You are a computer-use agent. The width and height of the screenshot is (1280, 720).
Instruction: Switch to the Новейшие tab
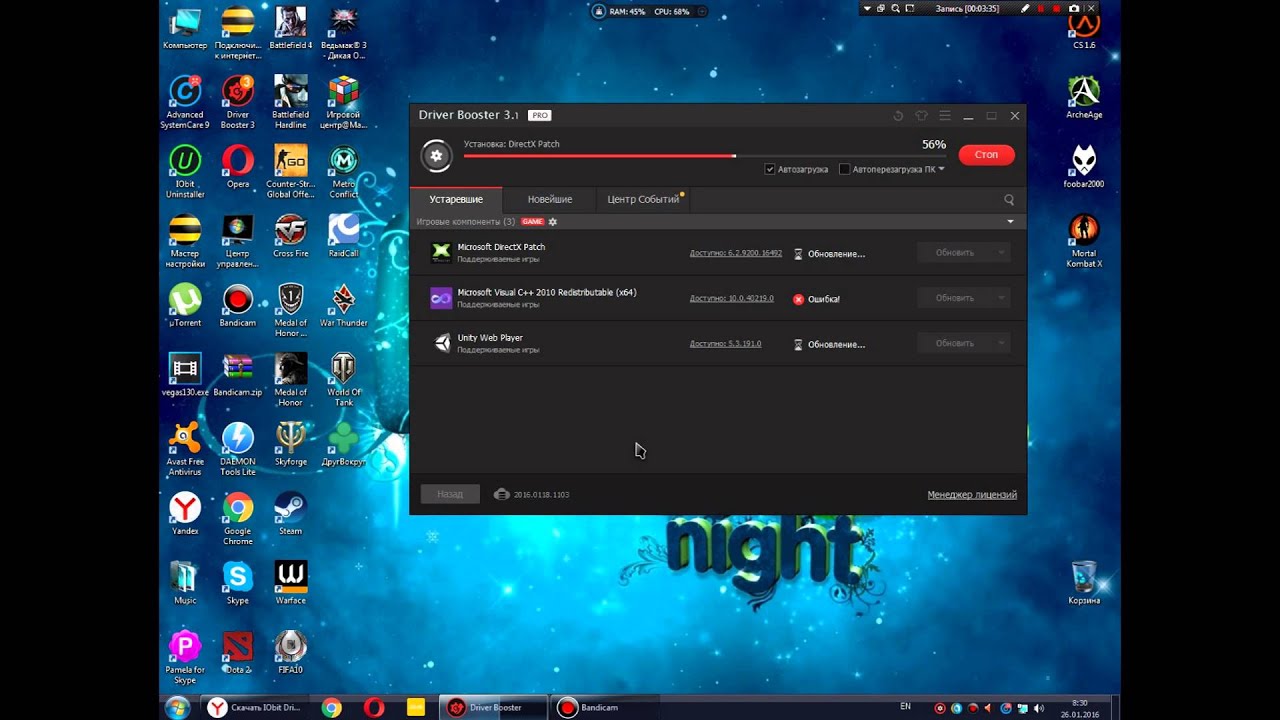point(550,199)
